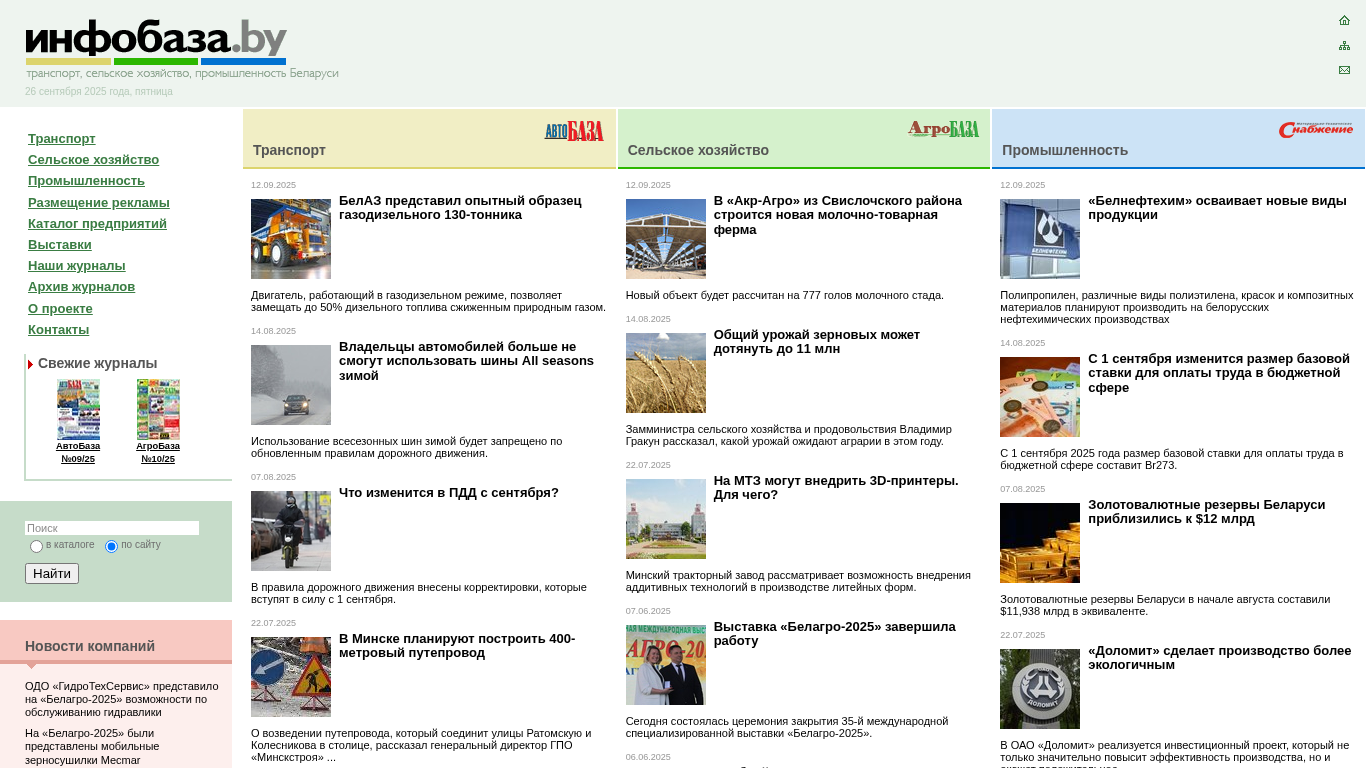
Task: Click the road works signs thumbnail
Action: tap(291, 677)
